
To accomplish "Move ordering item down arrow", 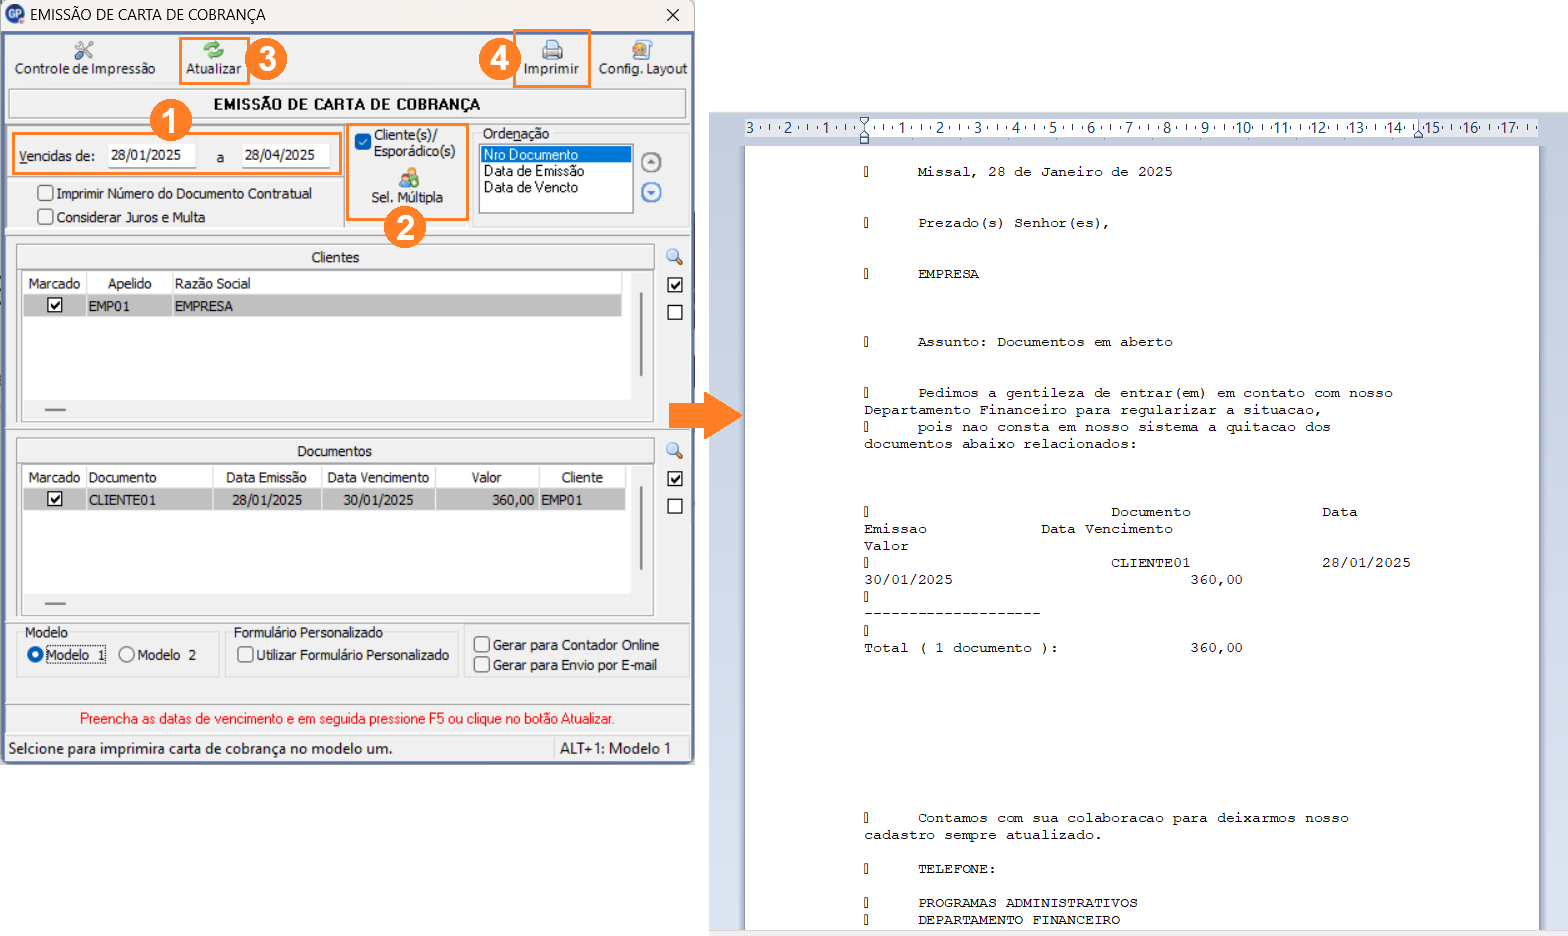I will (x=651, y=192).
